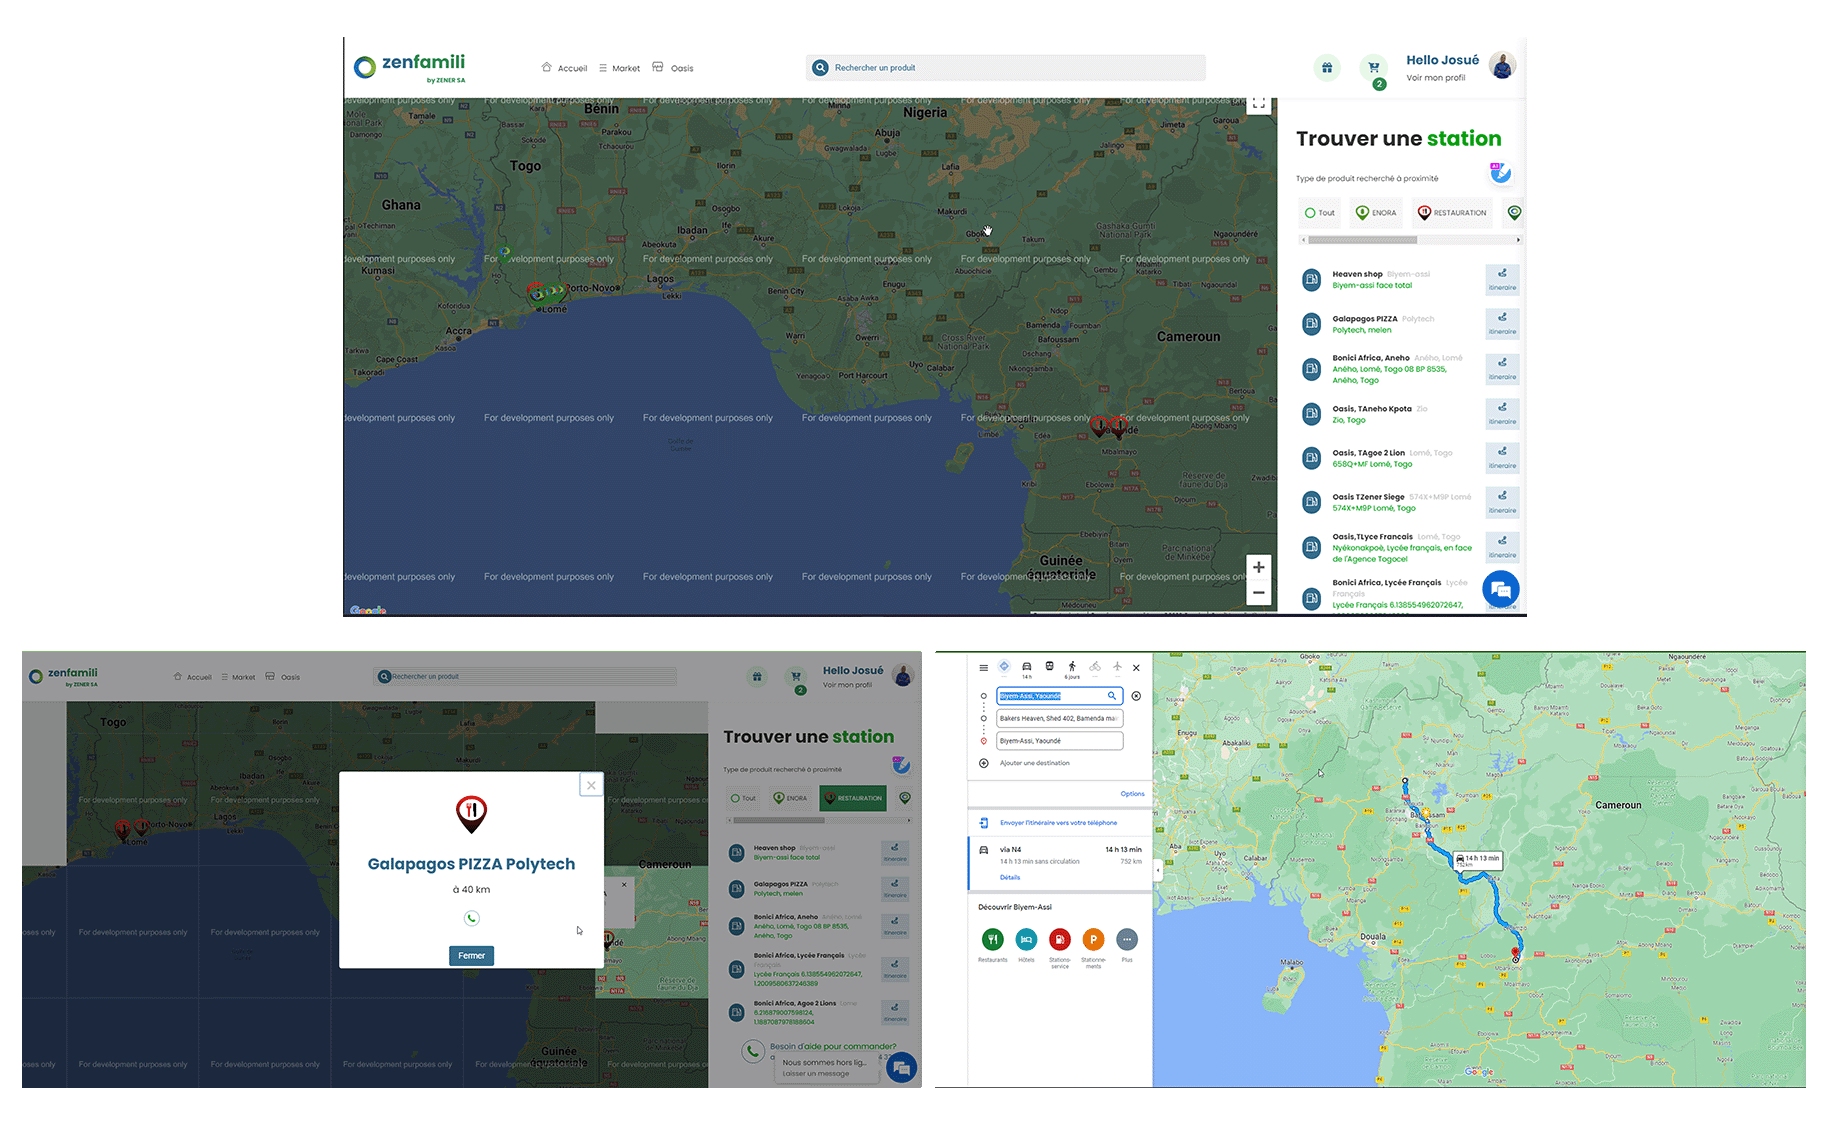Screen dimensions: 1826x1138
Task: Open the chat bubble in main zenfamili view
Action: 1500,590
